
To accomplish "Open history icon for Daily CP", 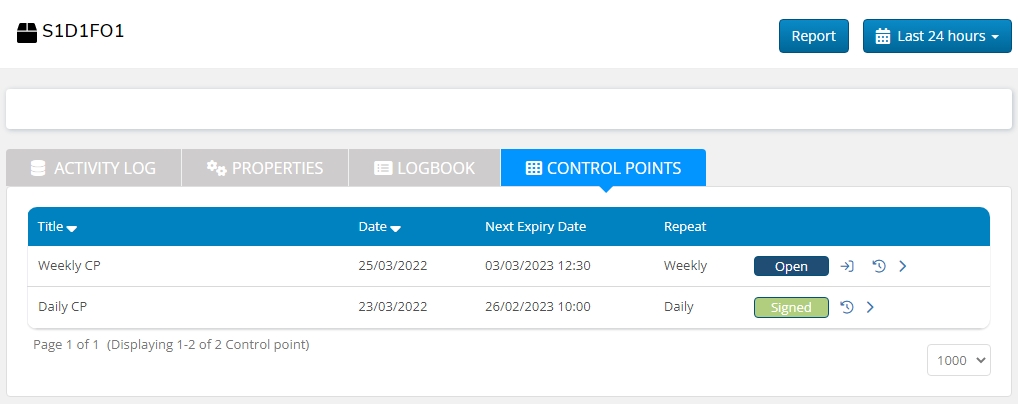I will pos(846,307).
